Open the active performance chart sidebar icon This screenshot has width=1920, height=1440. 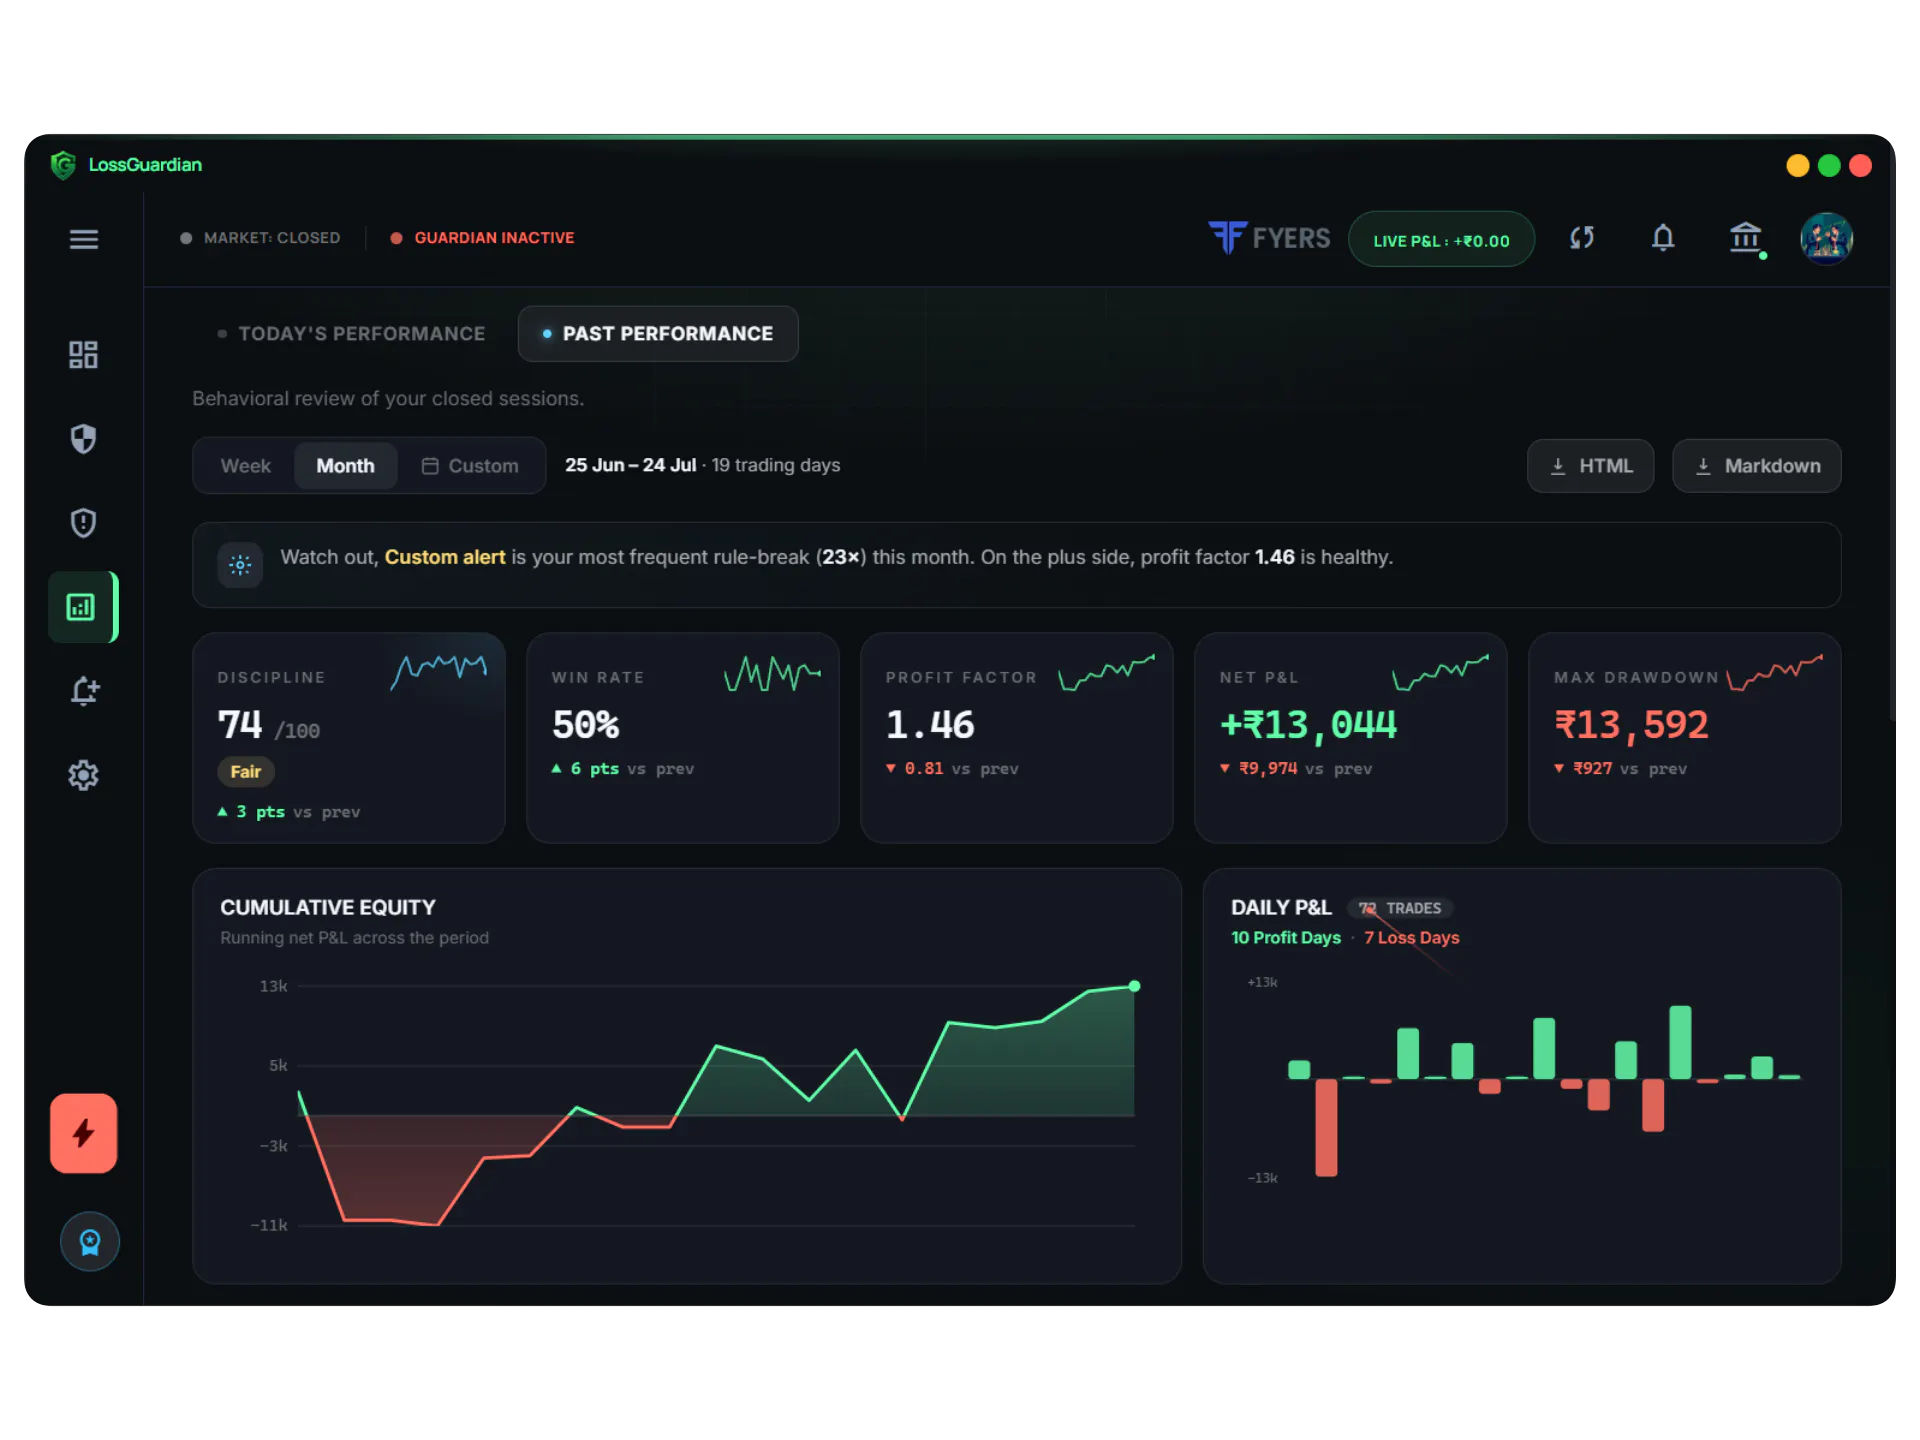[x=82, y=607]
